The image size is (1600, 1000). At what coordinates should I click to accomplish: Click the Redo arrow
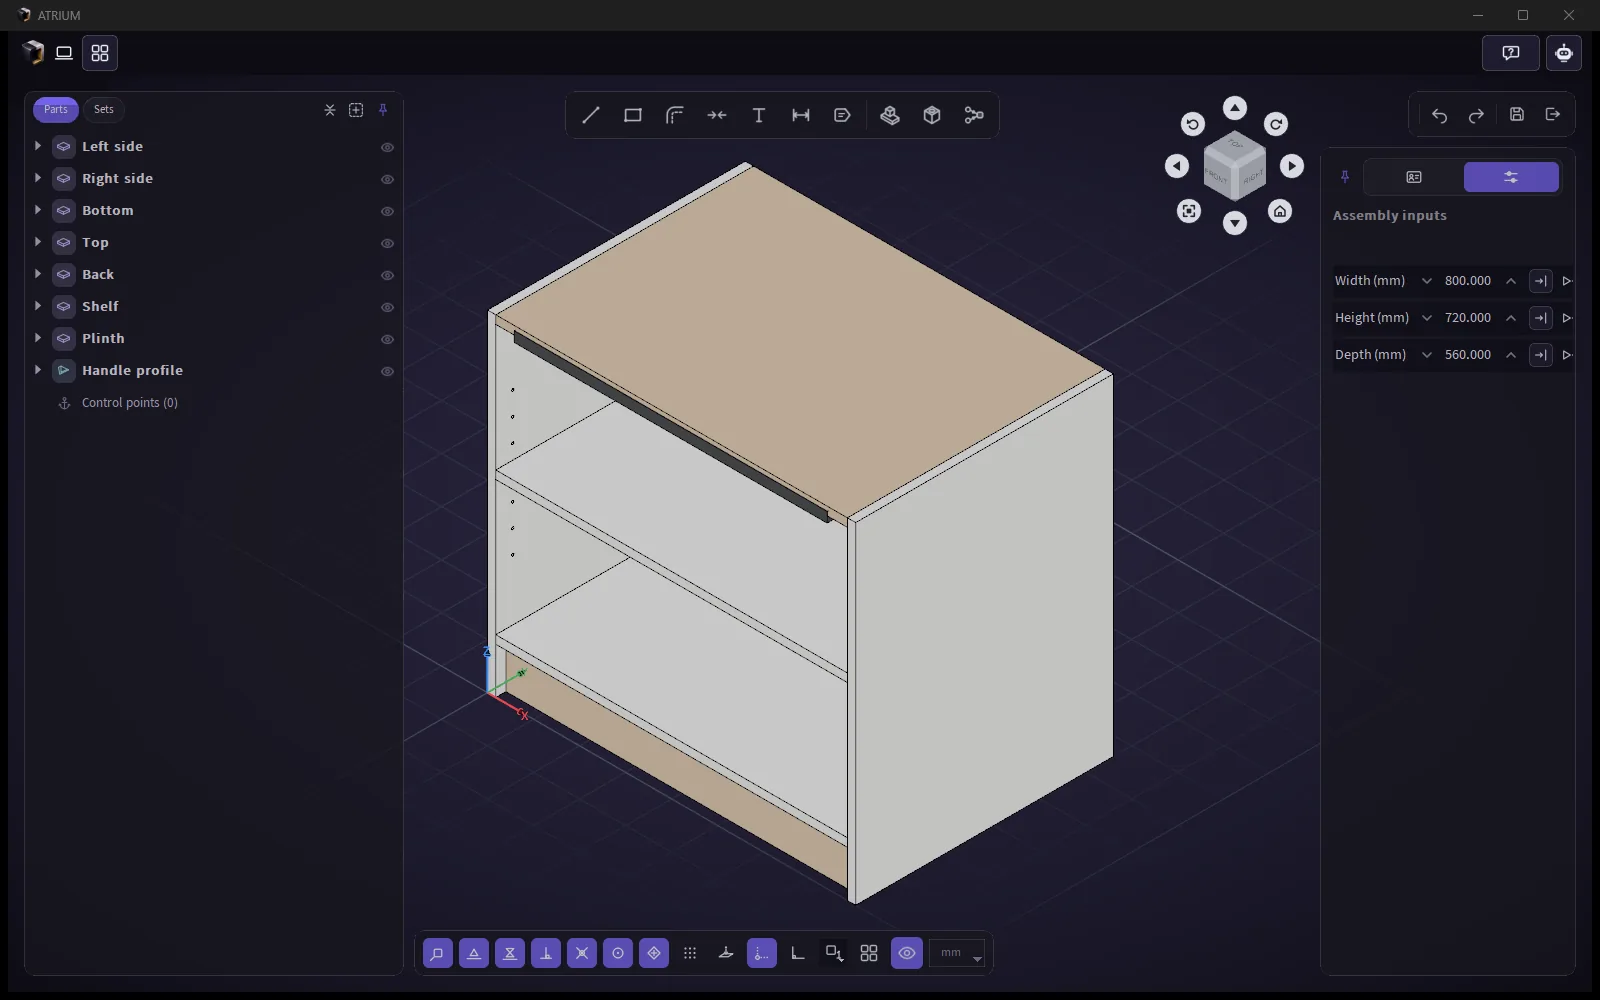[1476, 115]
